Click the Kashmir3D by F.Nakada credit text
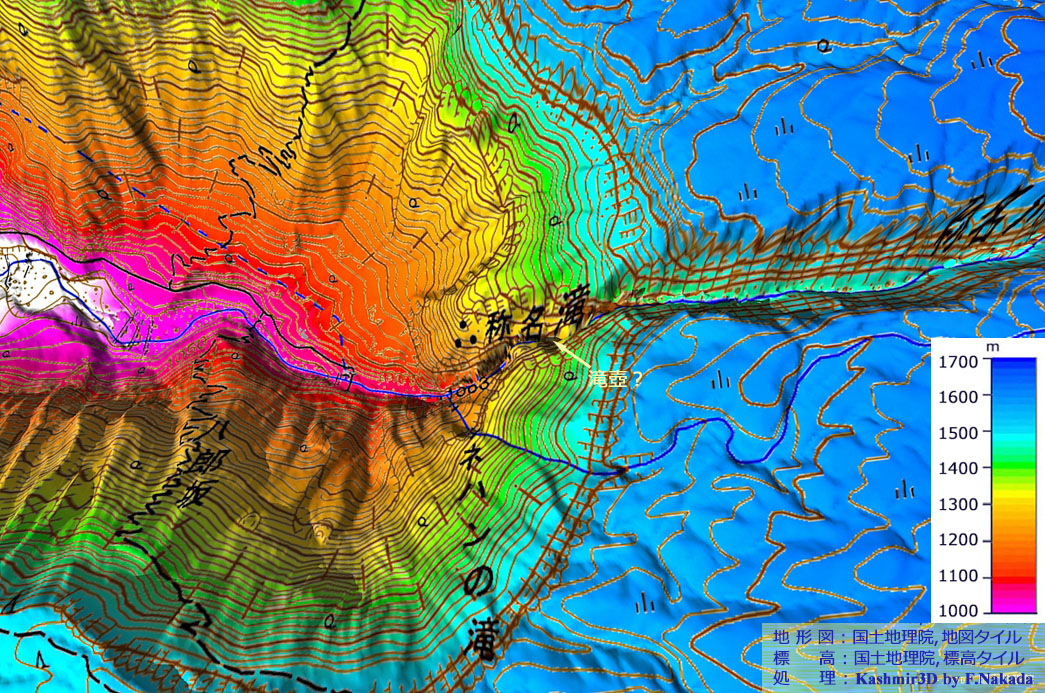The image size is (1045, 693). point(937,678)
